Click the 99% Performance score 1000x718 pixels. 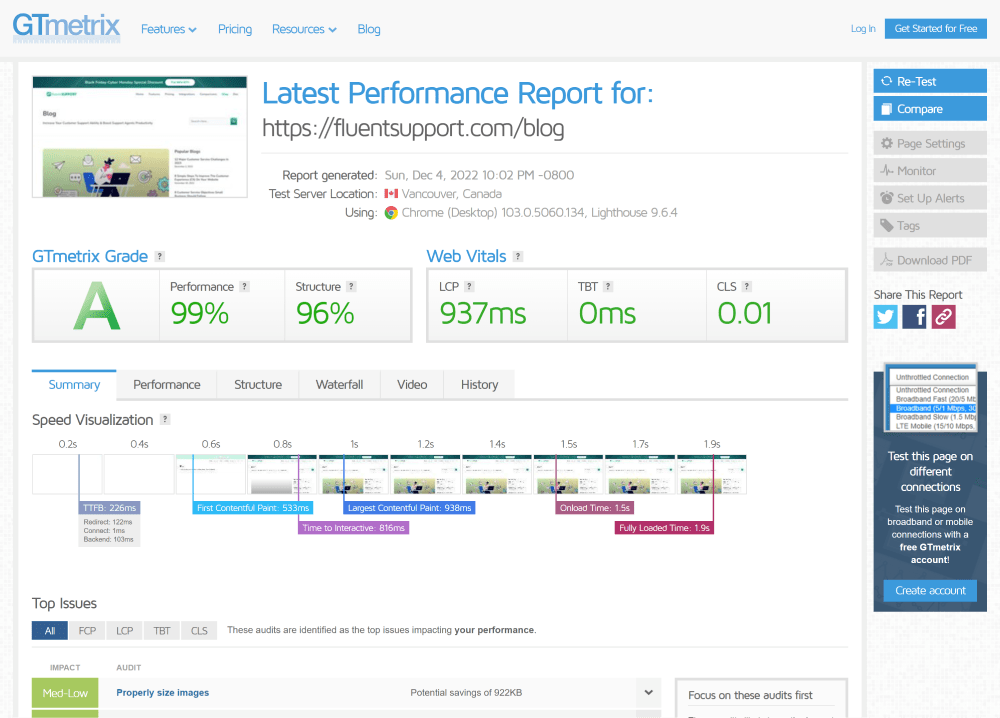tap(200, 314)
